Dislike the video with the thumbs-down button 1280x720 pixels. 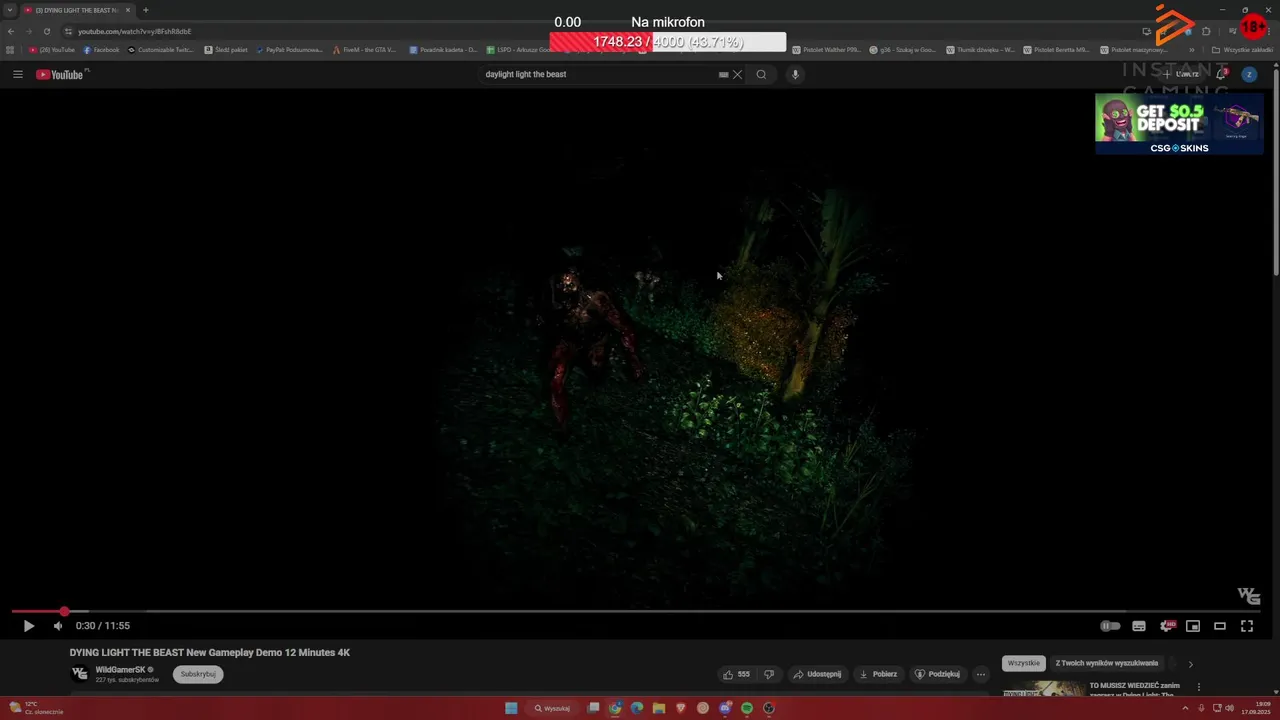click(x=769, y=674)
